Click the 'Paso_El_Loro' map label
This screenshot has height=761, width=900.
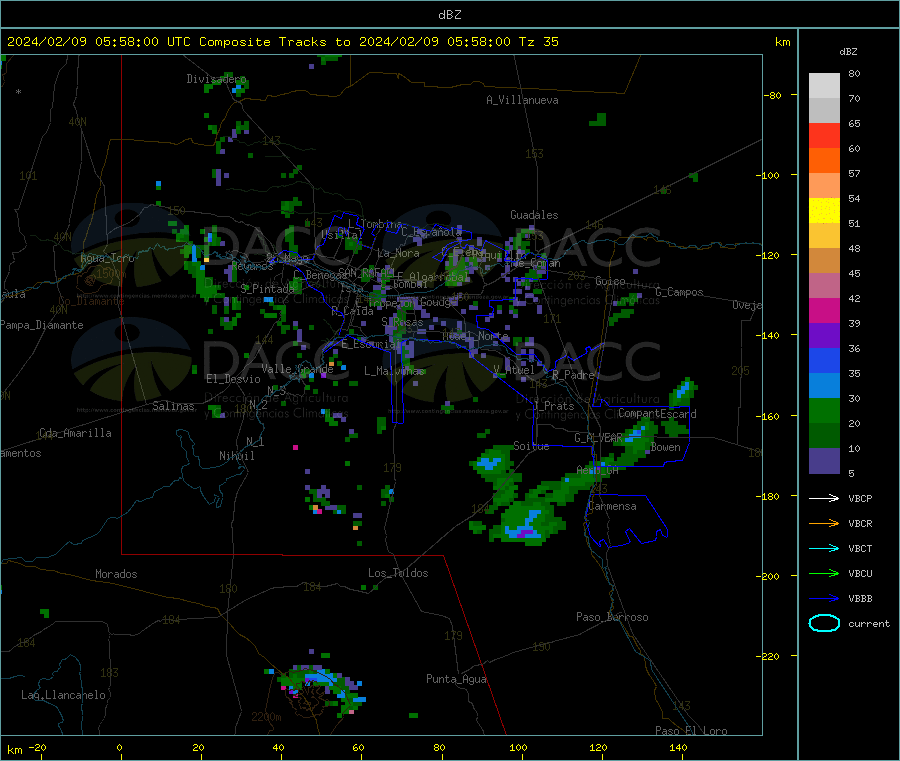pyautogui.click(x=691, y=731)
